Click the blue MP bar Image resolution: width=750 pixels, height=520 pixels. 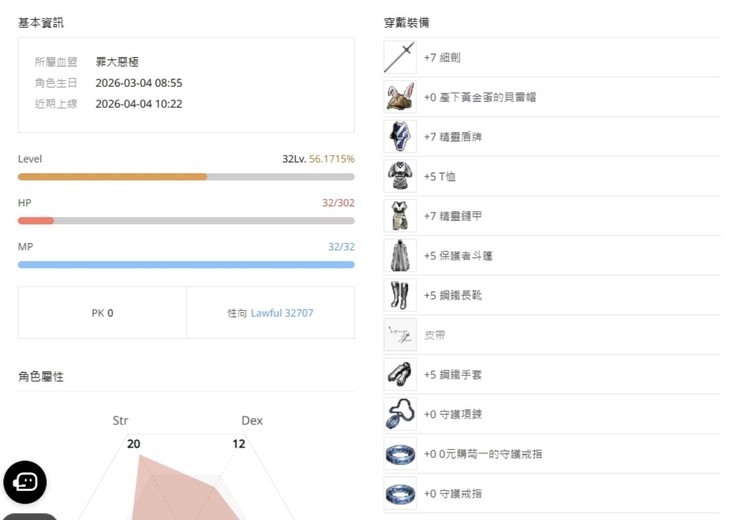pos(186,265)
